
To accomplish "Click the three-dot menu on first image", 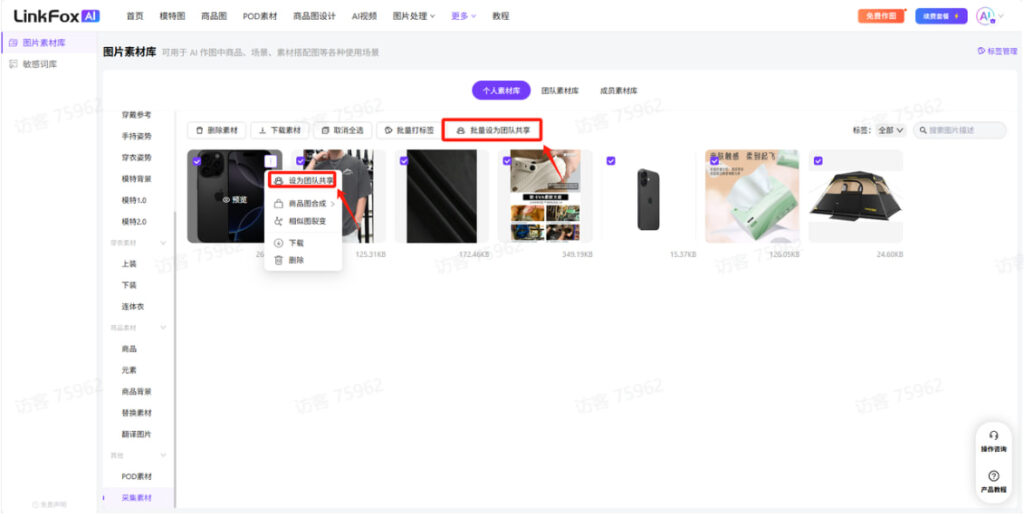I will pos(270,160).
